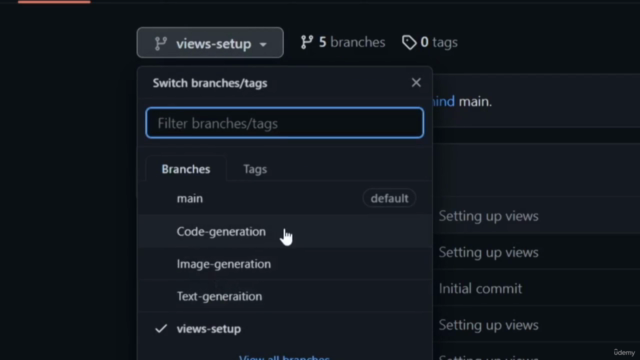Click the default badge on main
The width and height of the screenshot is (640, 360).
pos(389,198)
